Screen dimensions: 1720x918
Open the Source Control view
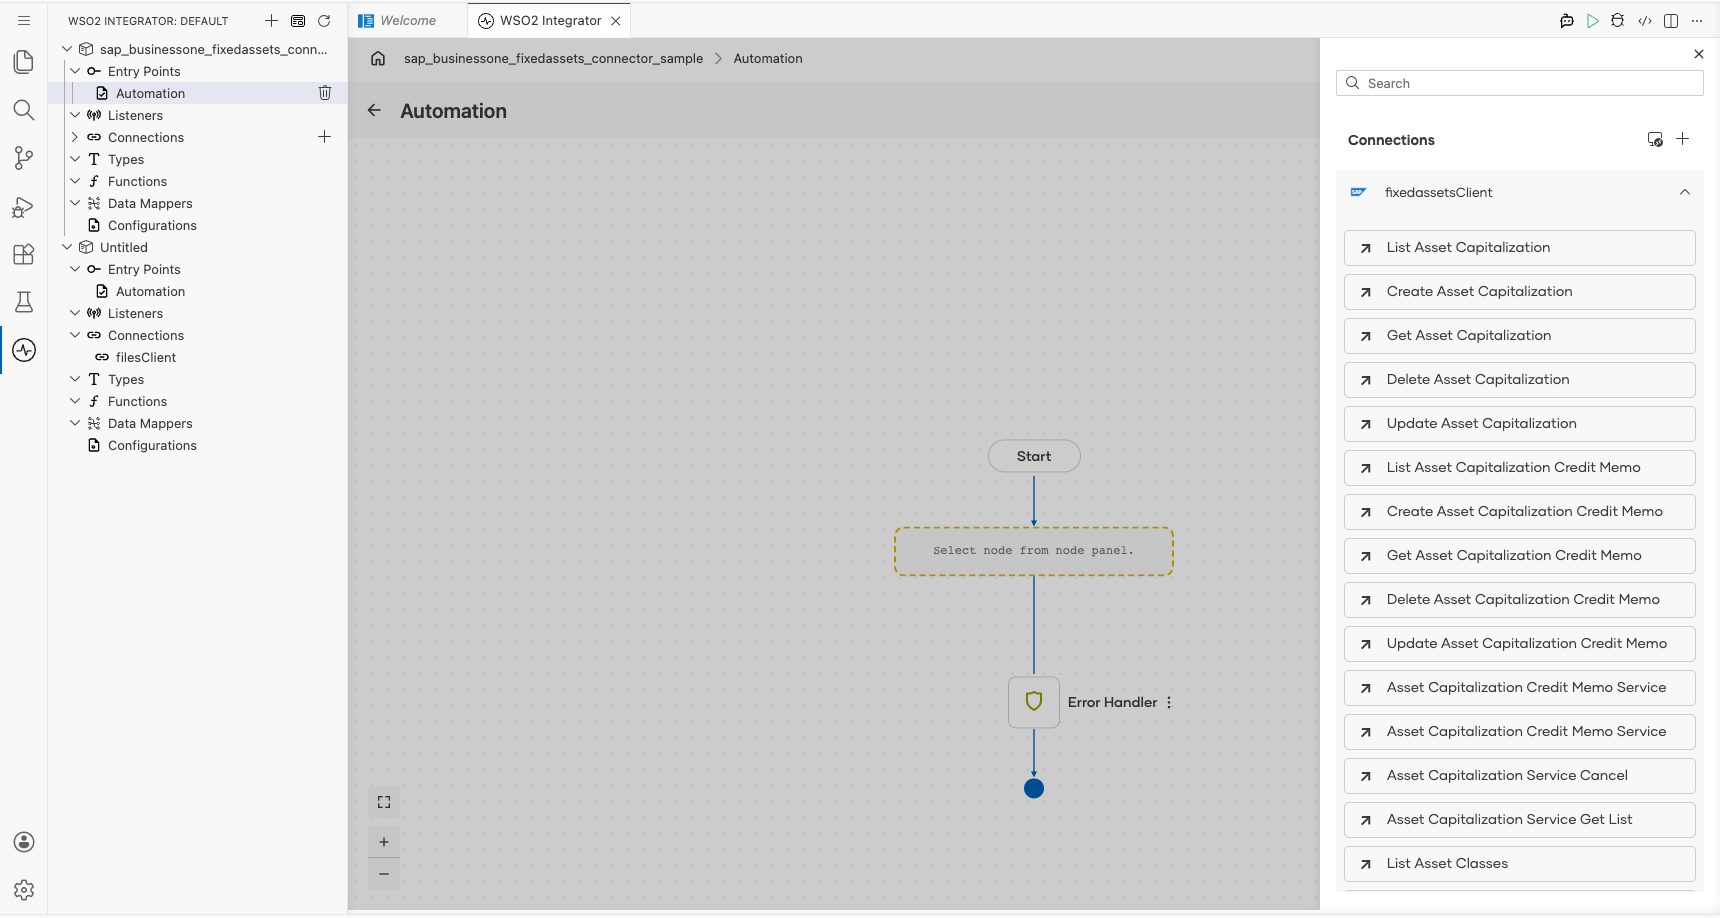pos(24,158)
